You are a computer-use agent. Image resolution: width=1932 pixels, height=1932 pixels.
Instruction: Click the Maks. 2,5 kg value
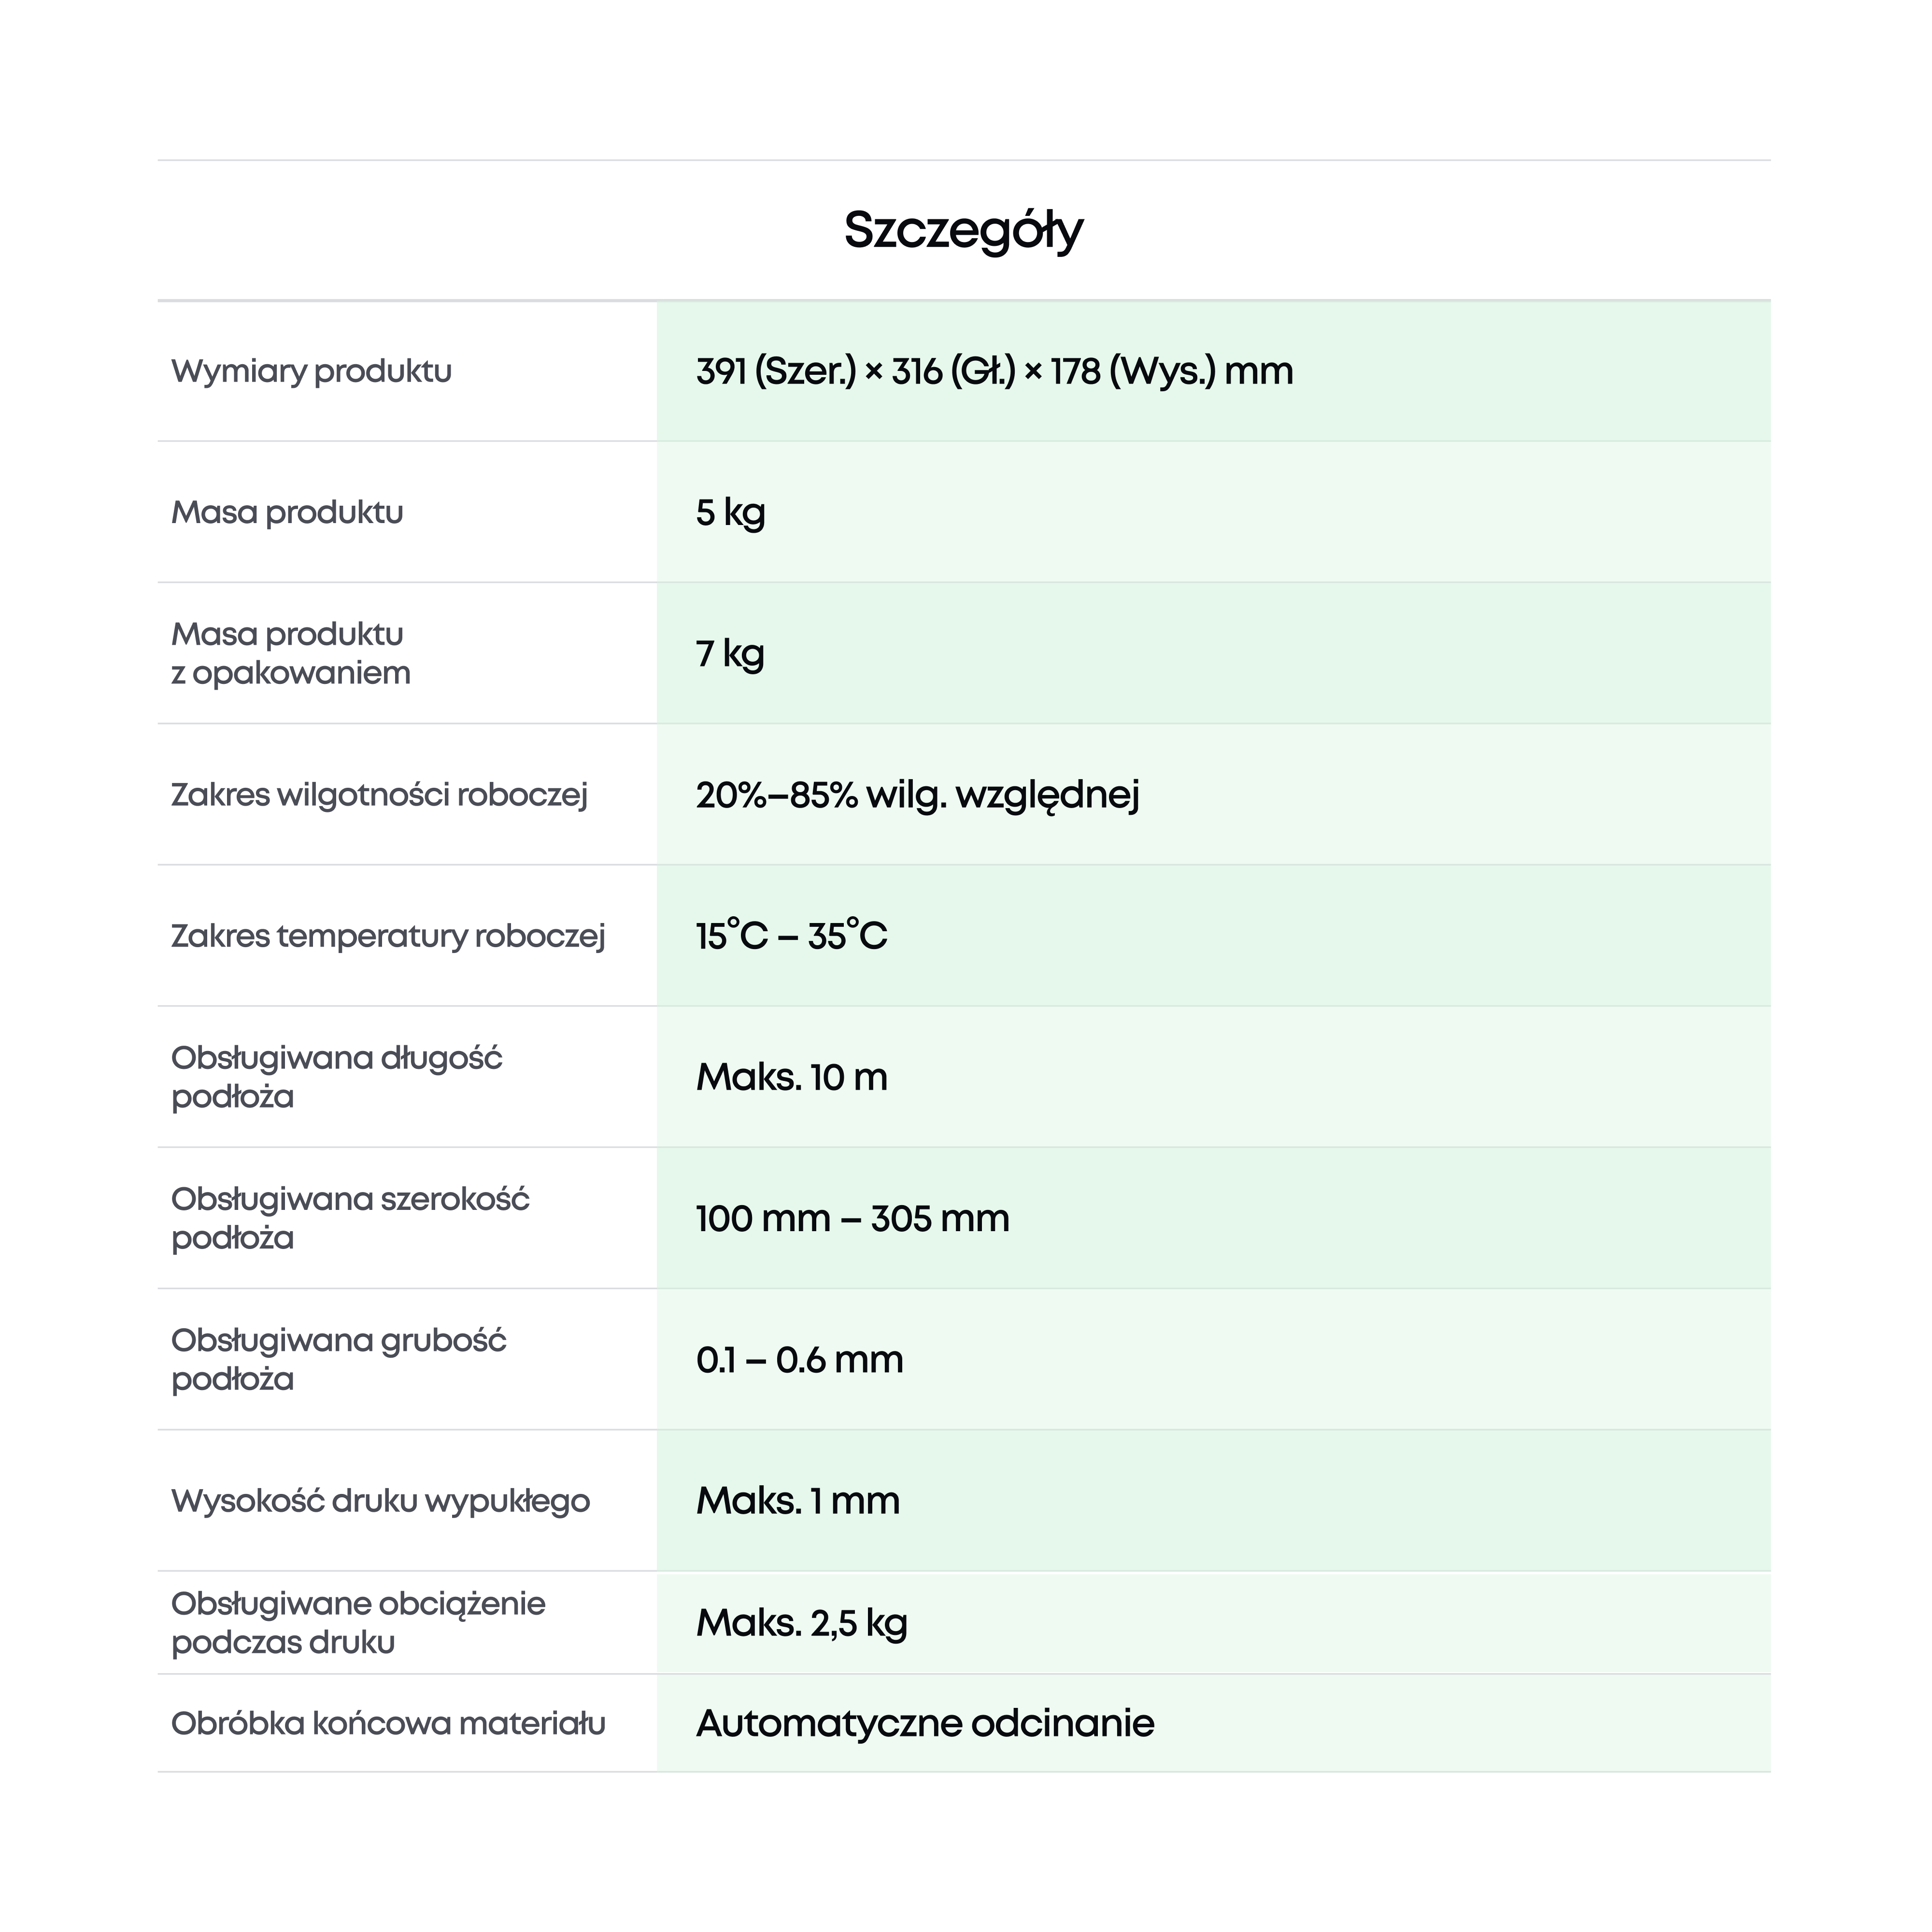(801, 1623)
